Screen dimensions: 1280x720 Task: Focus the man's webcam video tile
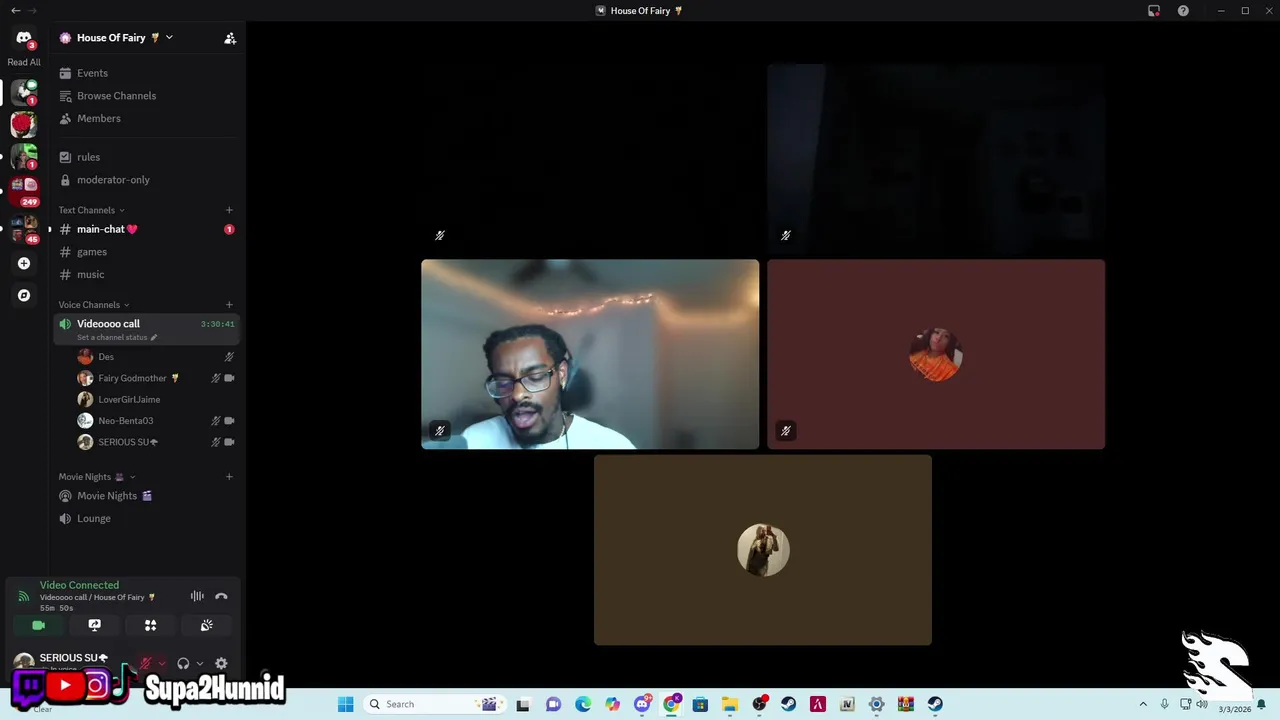tap(590, 354)
